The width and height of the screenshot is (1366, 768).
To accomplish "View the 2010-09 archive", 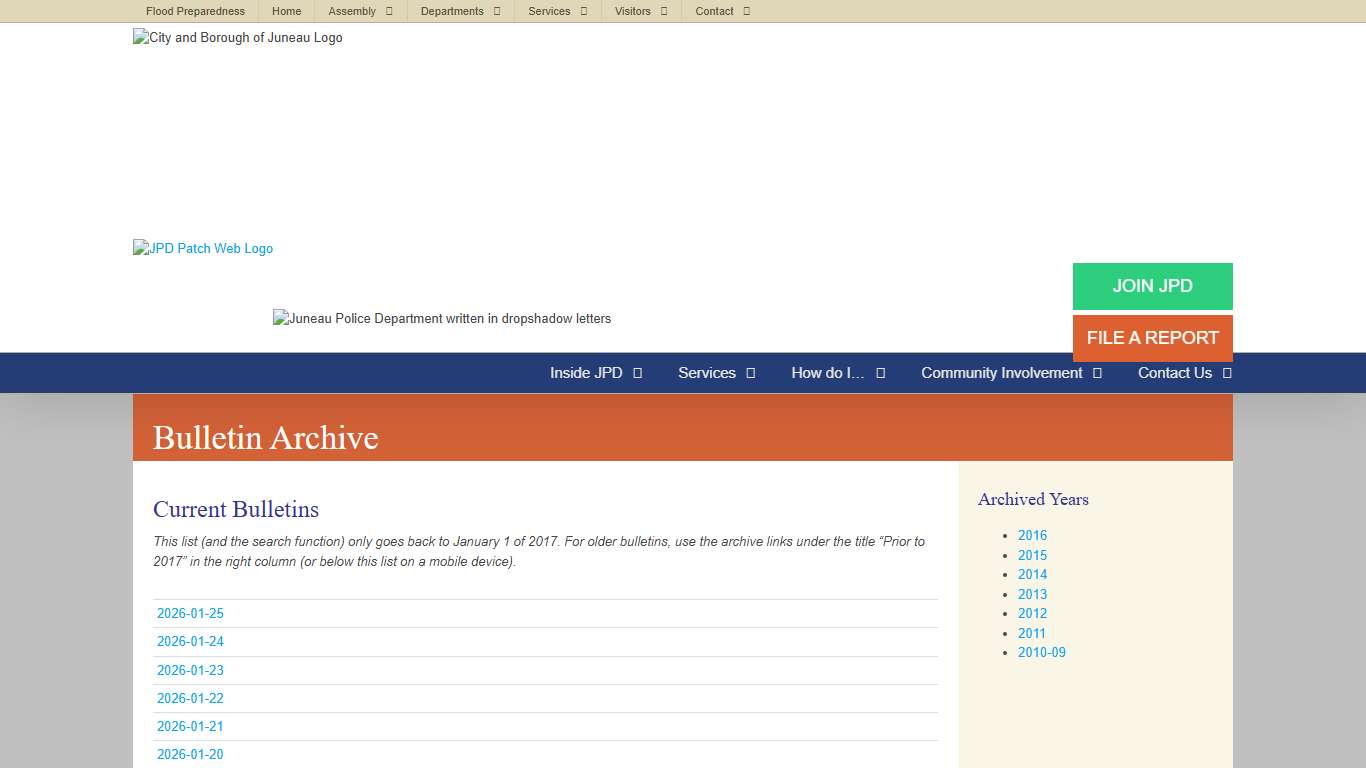I will pyautogui.click(x=1041, y=652).
